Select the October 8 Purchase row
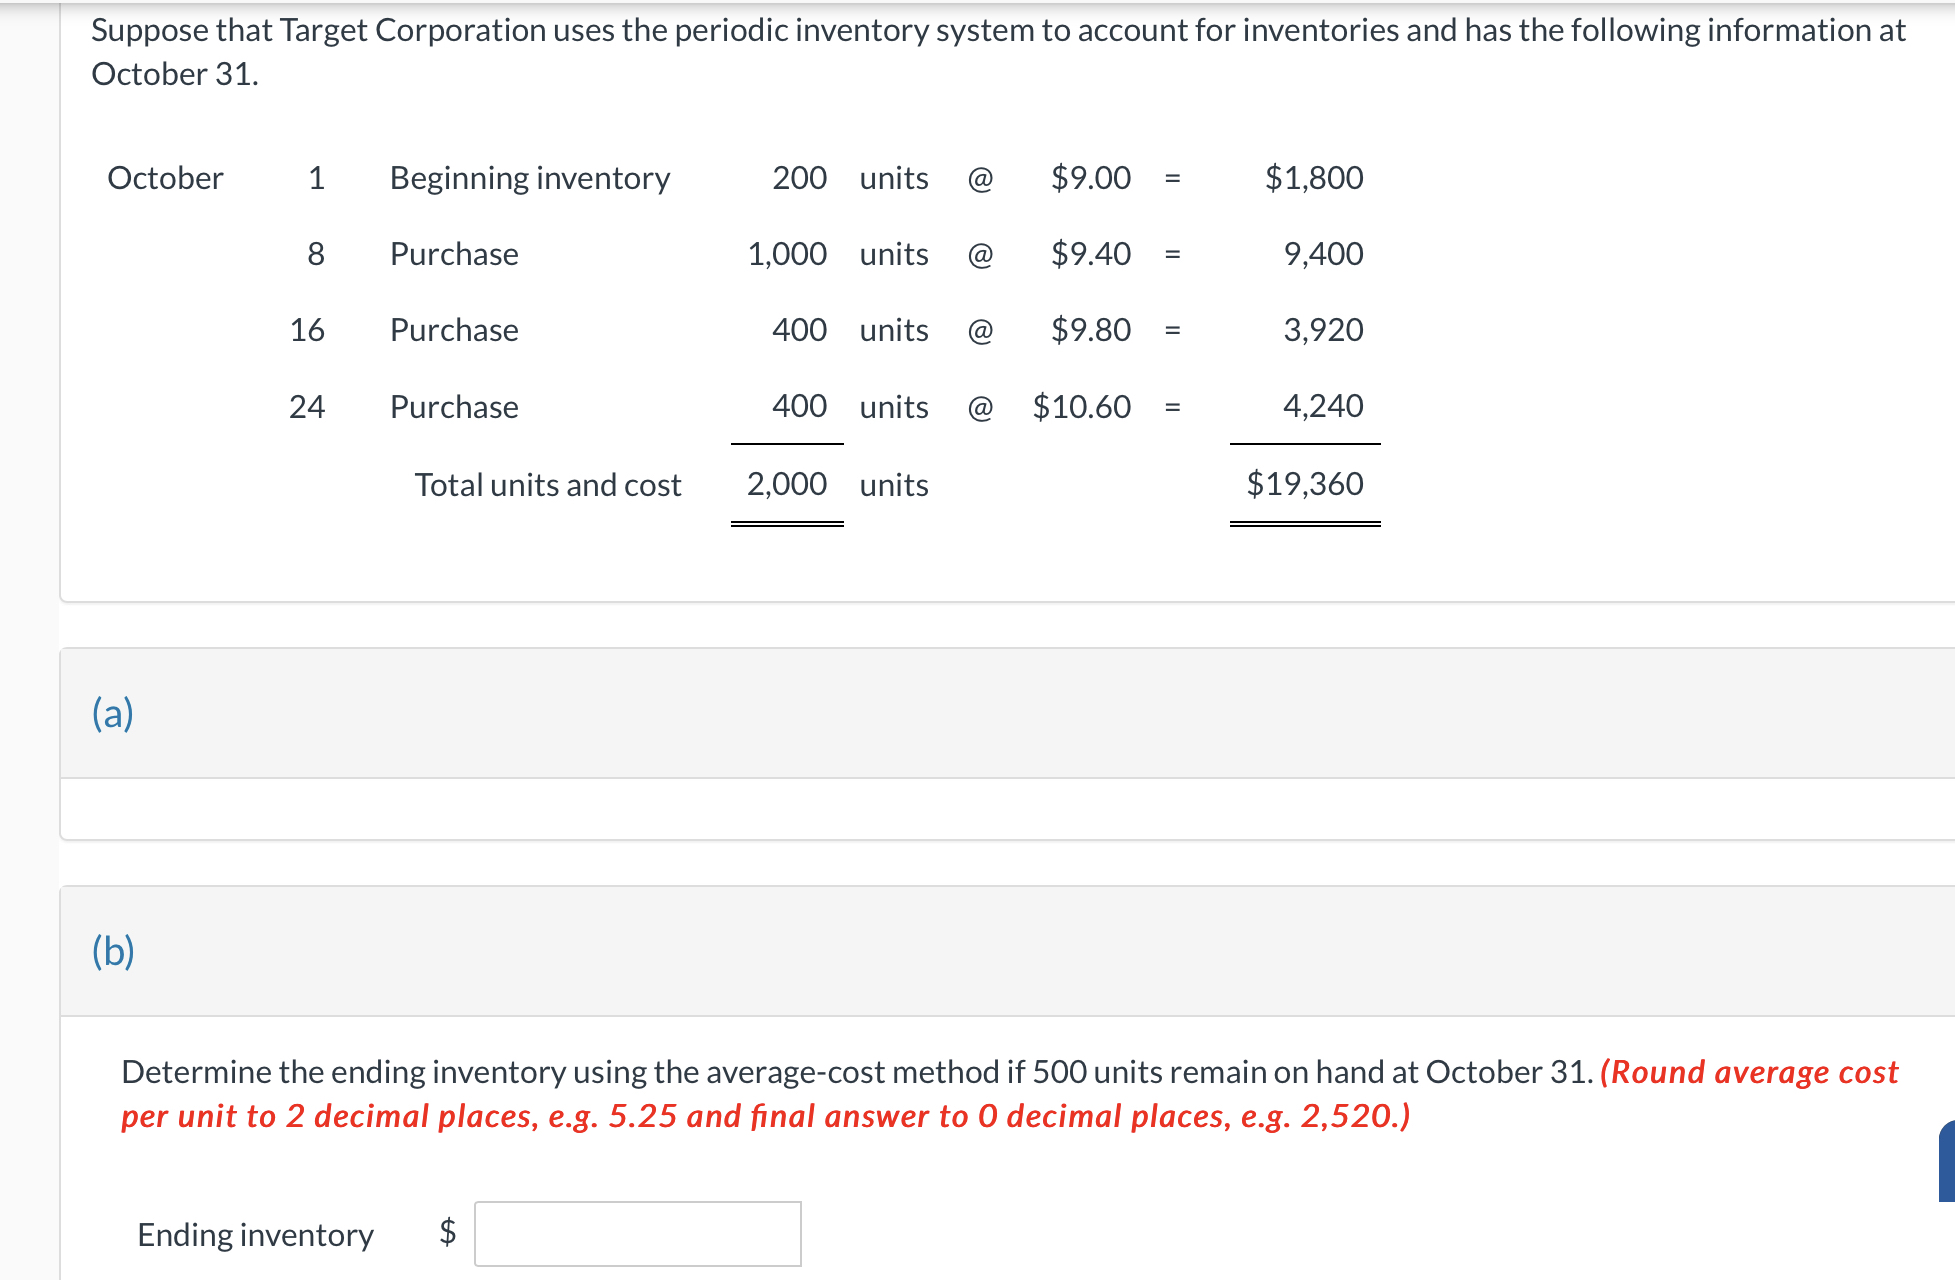 453,254
